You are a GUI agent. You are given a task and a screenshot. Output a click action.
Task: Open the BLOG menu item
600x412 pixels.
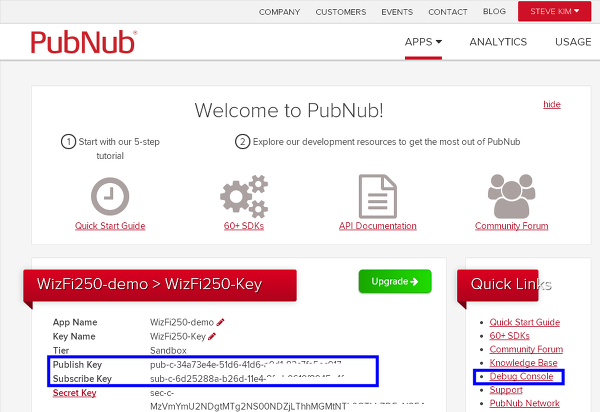click(494, 11)
